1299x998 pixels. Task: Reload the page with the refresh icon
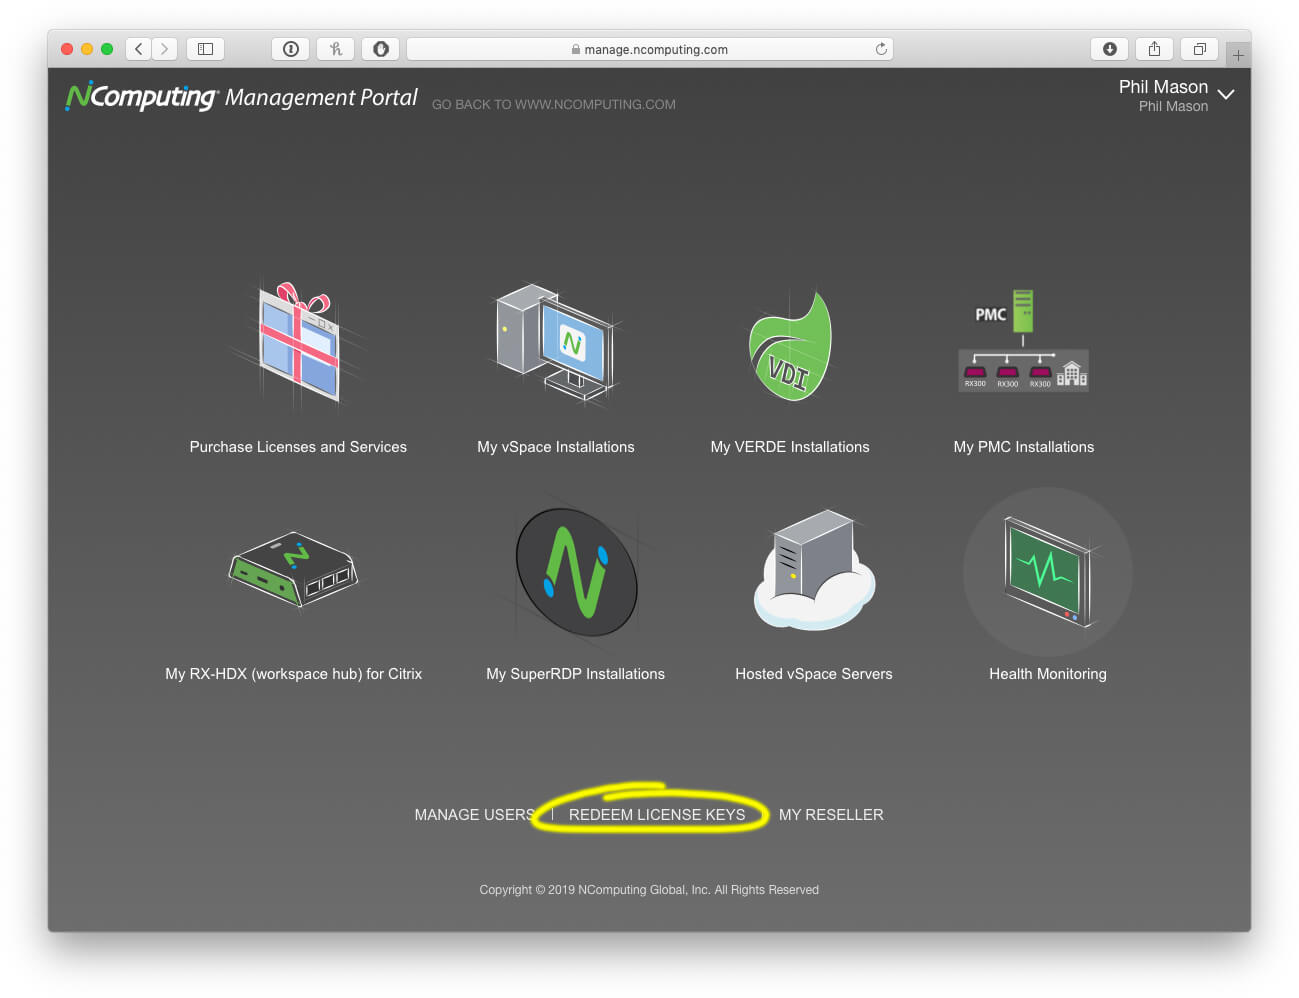point(881,49)
